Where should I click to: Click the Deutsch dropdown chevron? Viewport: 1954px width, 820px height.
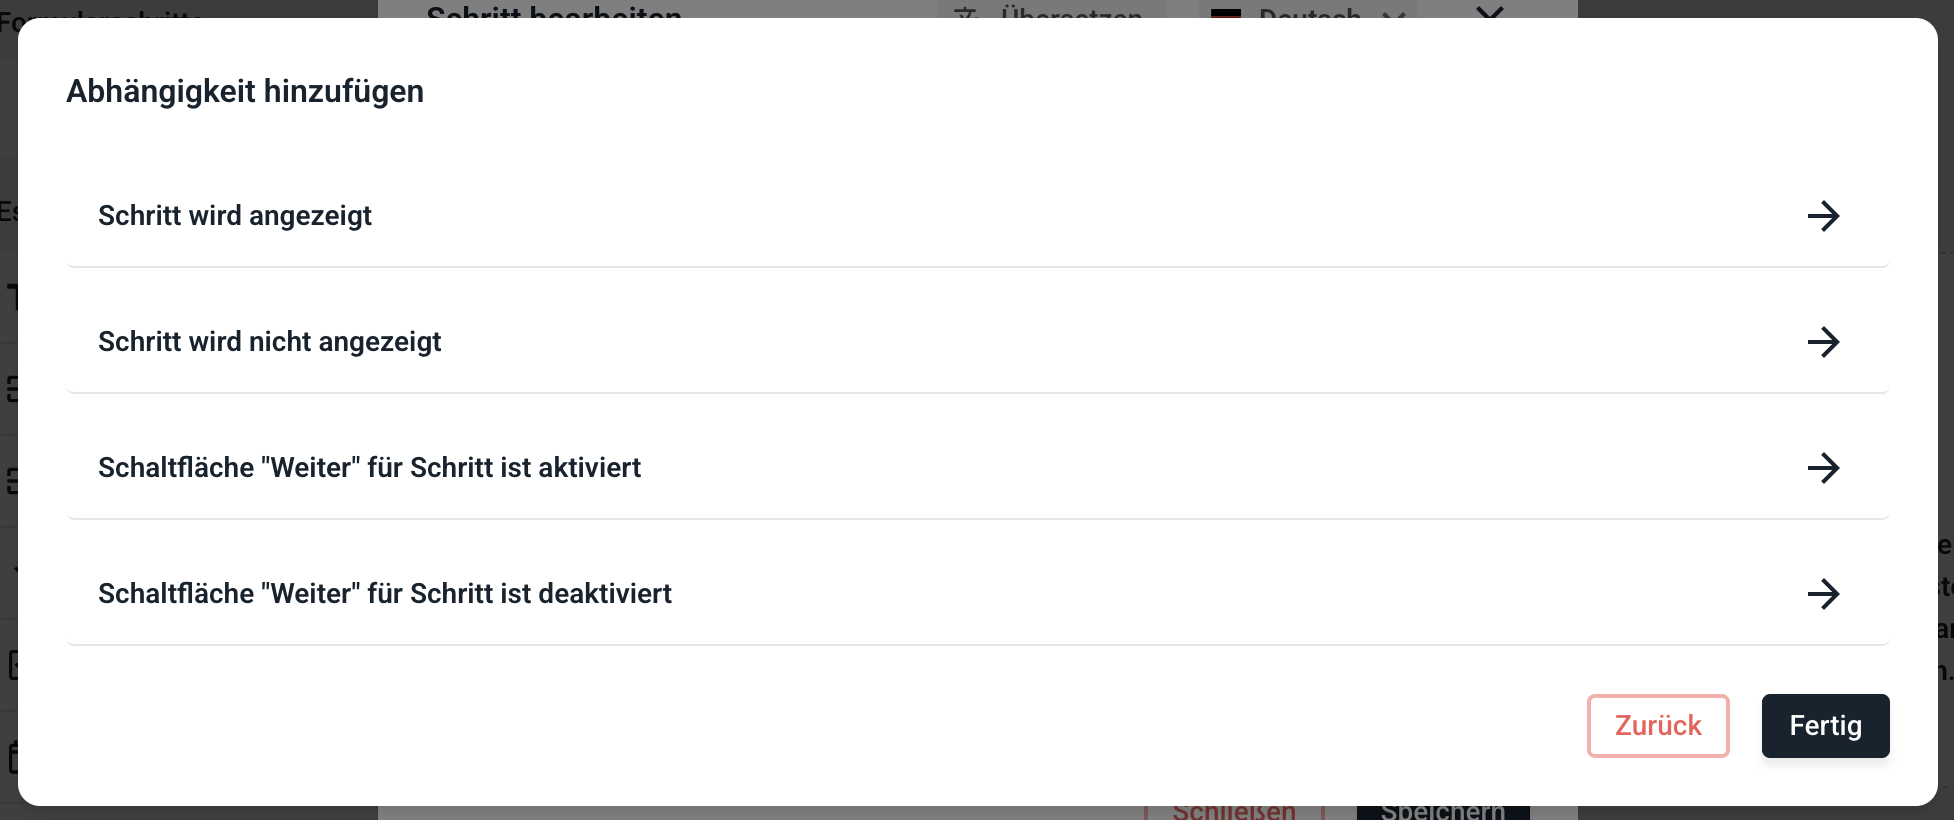click(x=1394, y=13)
